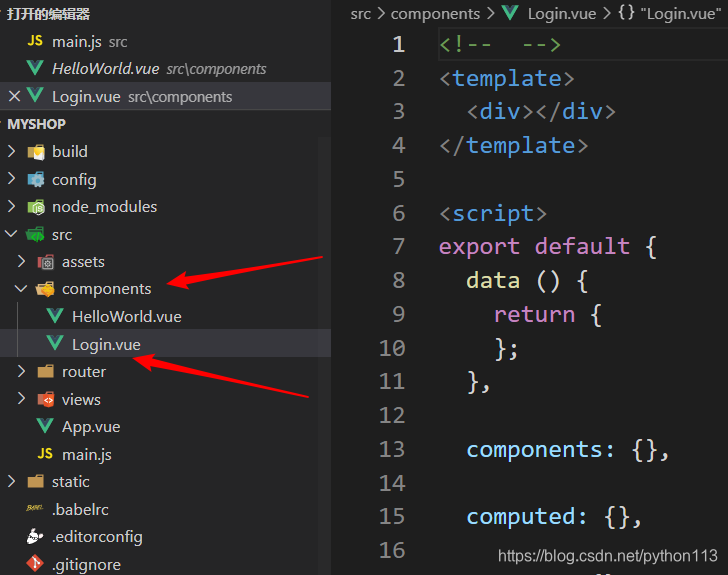
Task: Click the router folder icon
Action: tap(46, 371)
